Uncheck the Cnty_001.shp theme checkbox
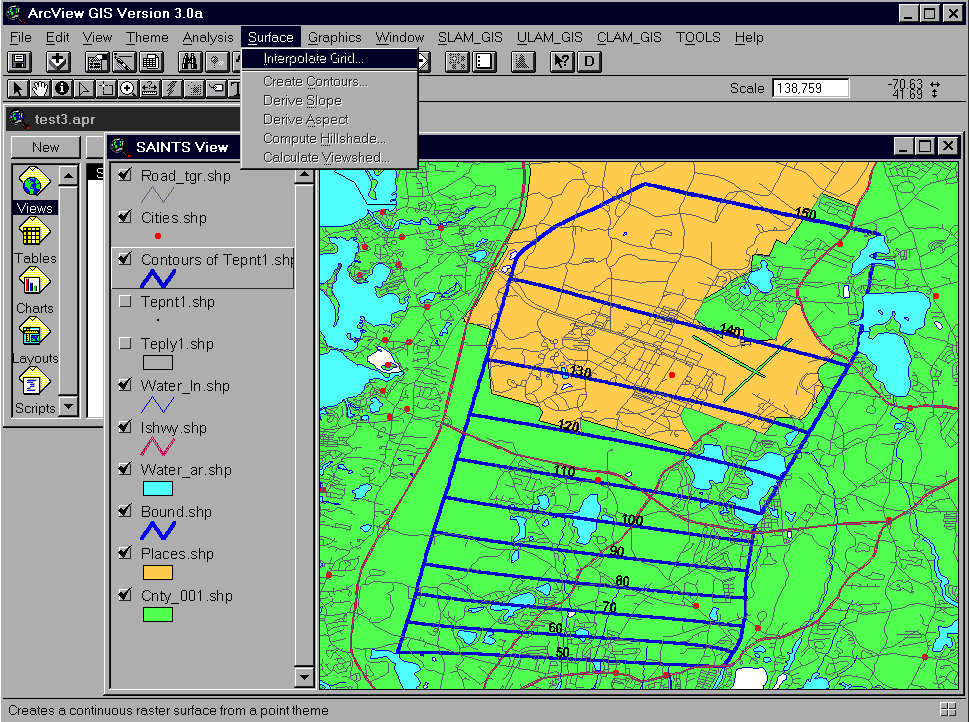 [125, 595]
